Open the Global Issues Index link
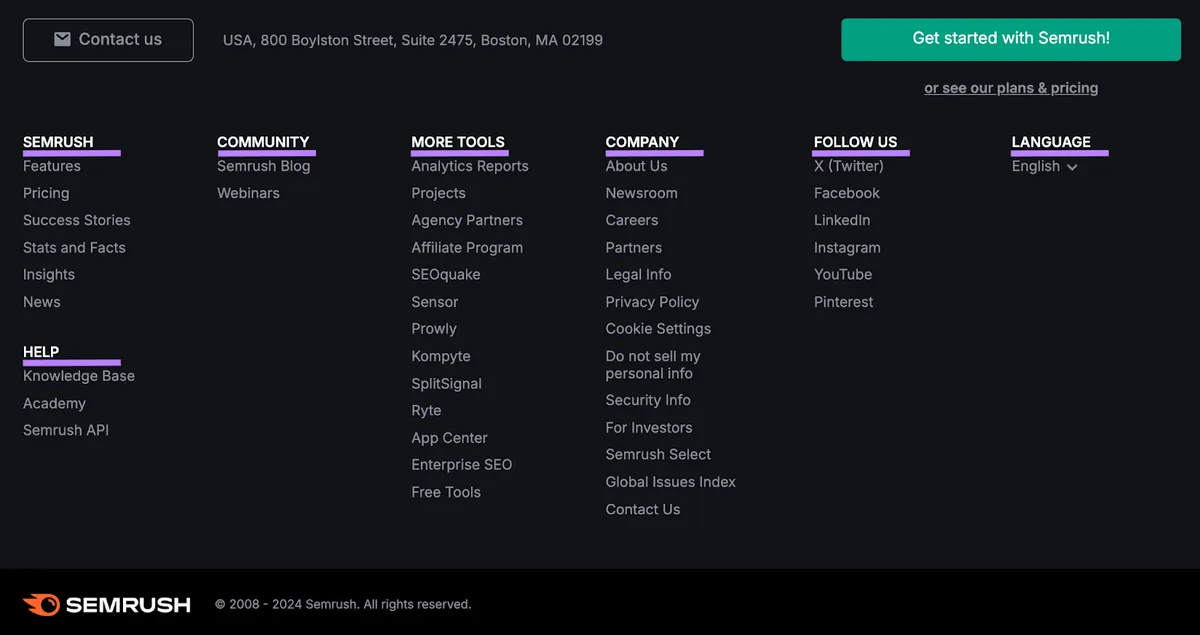 670,481
